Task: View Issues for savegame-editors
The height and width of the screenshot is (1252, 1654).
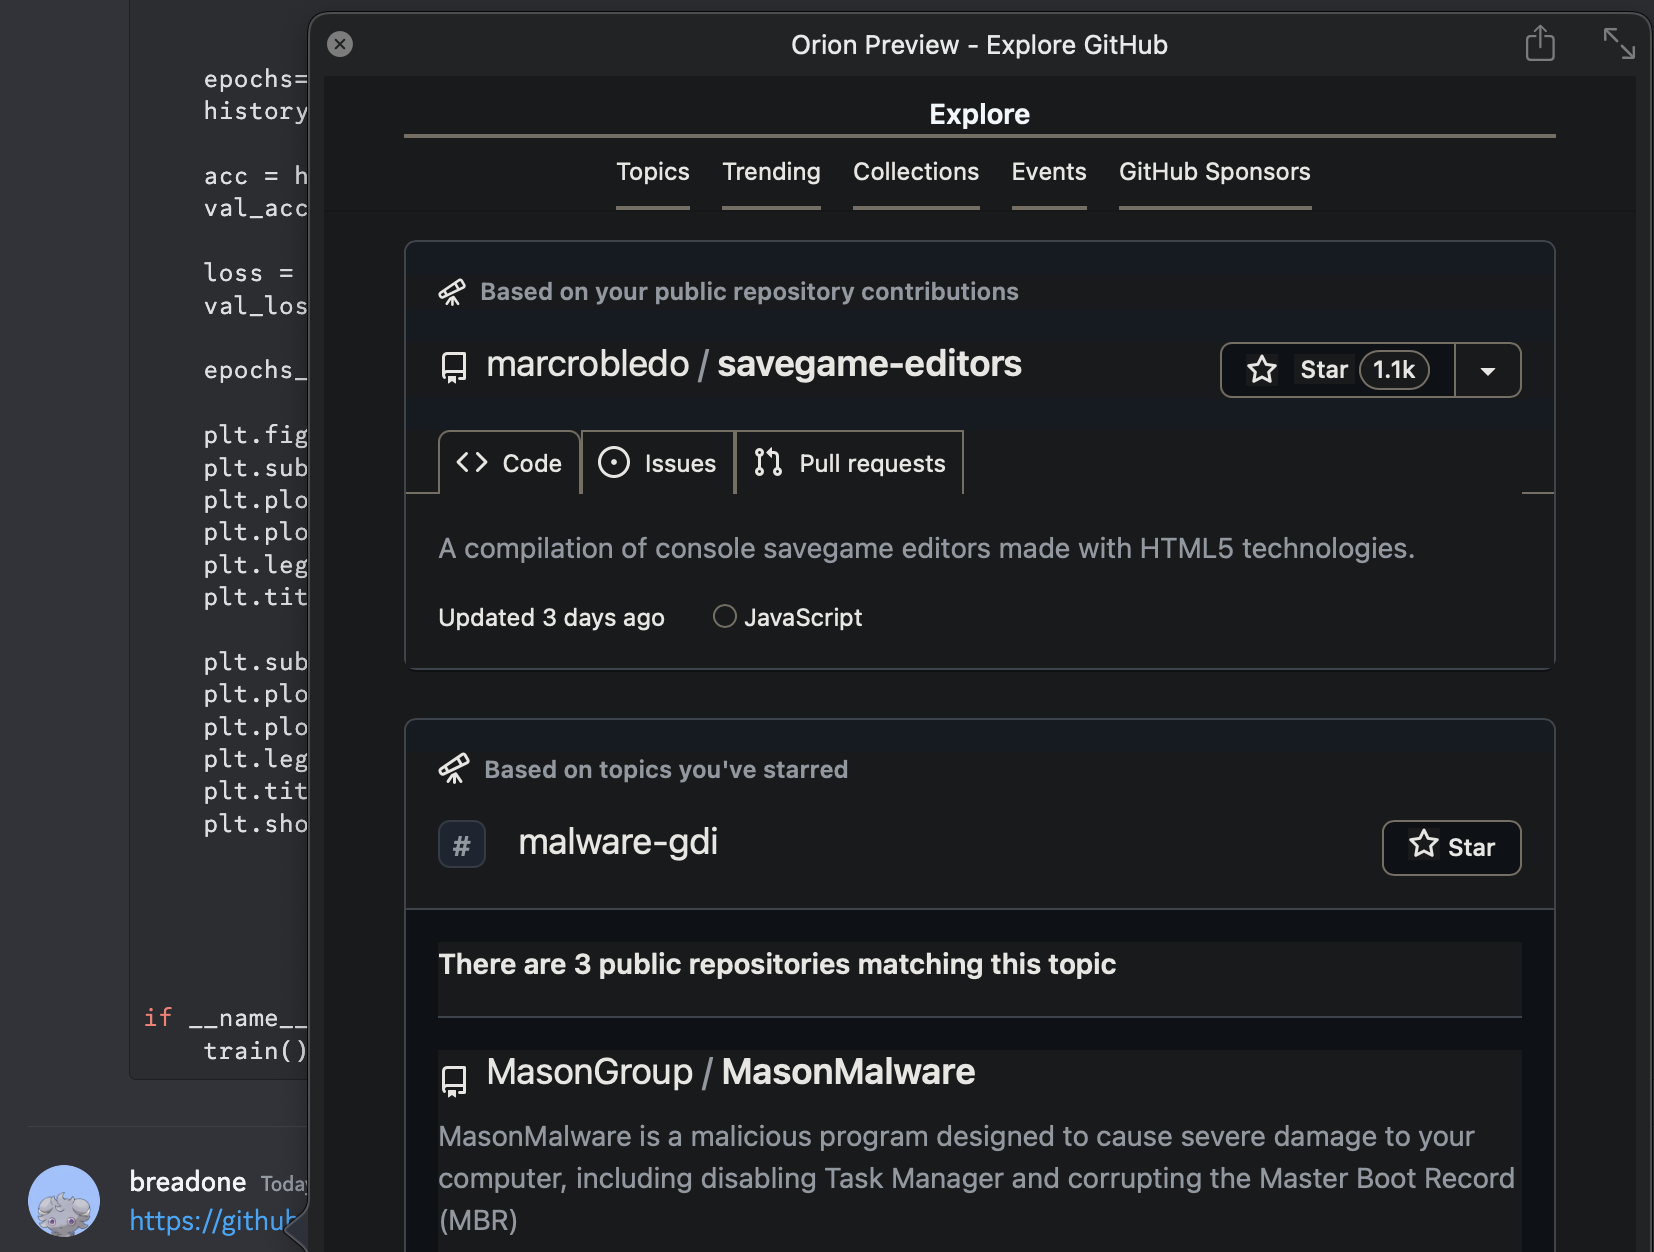Action: pyautogui.click(x=657, y=463)
